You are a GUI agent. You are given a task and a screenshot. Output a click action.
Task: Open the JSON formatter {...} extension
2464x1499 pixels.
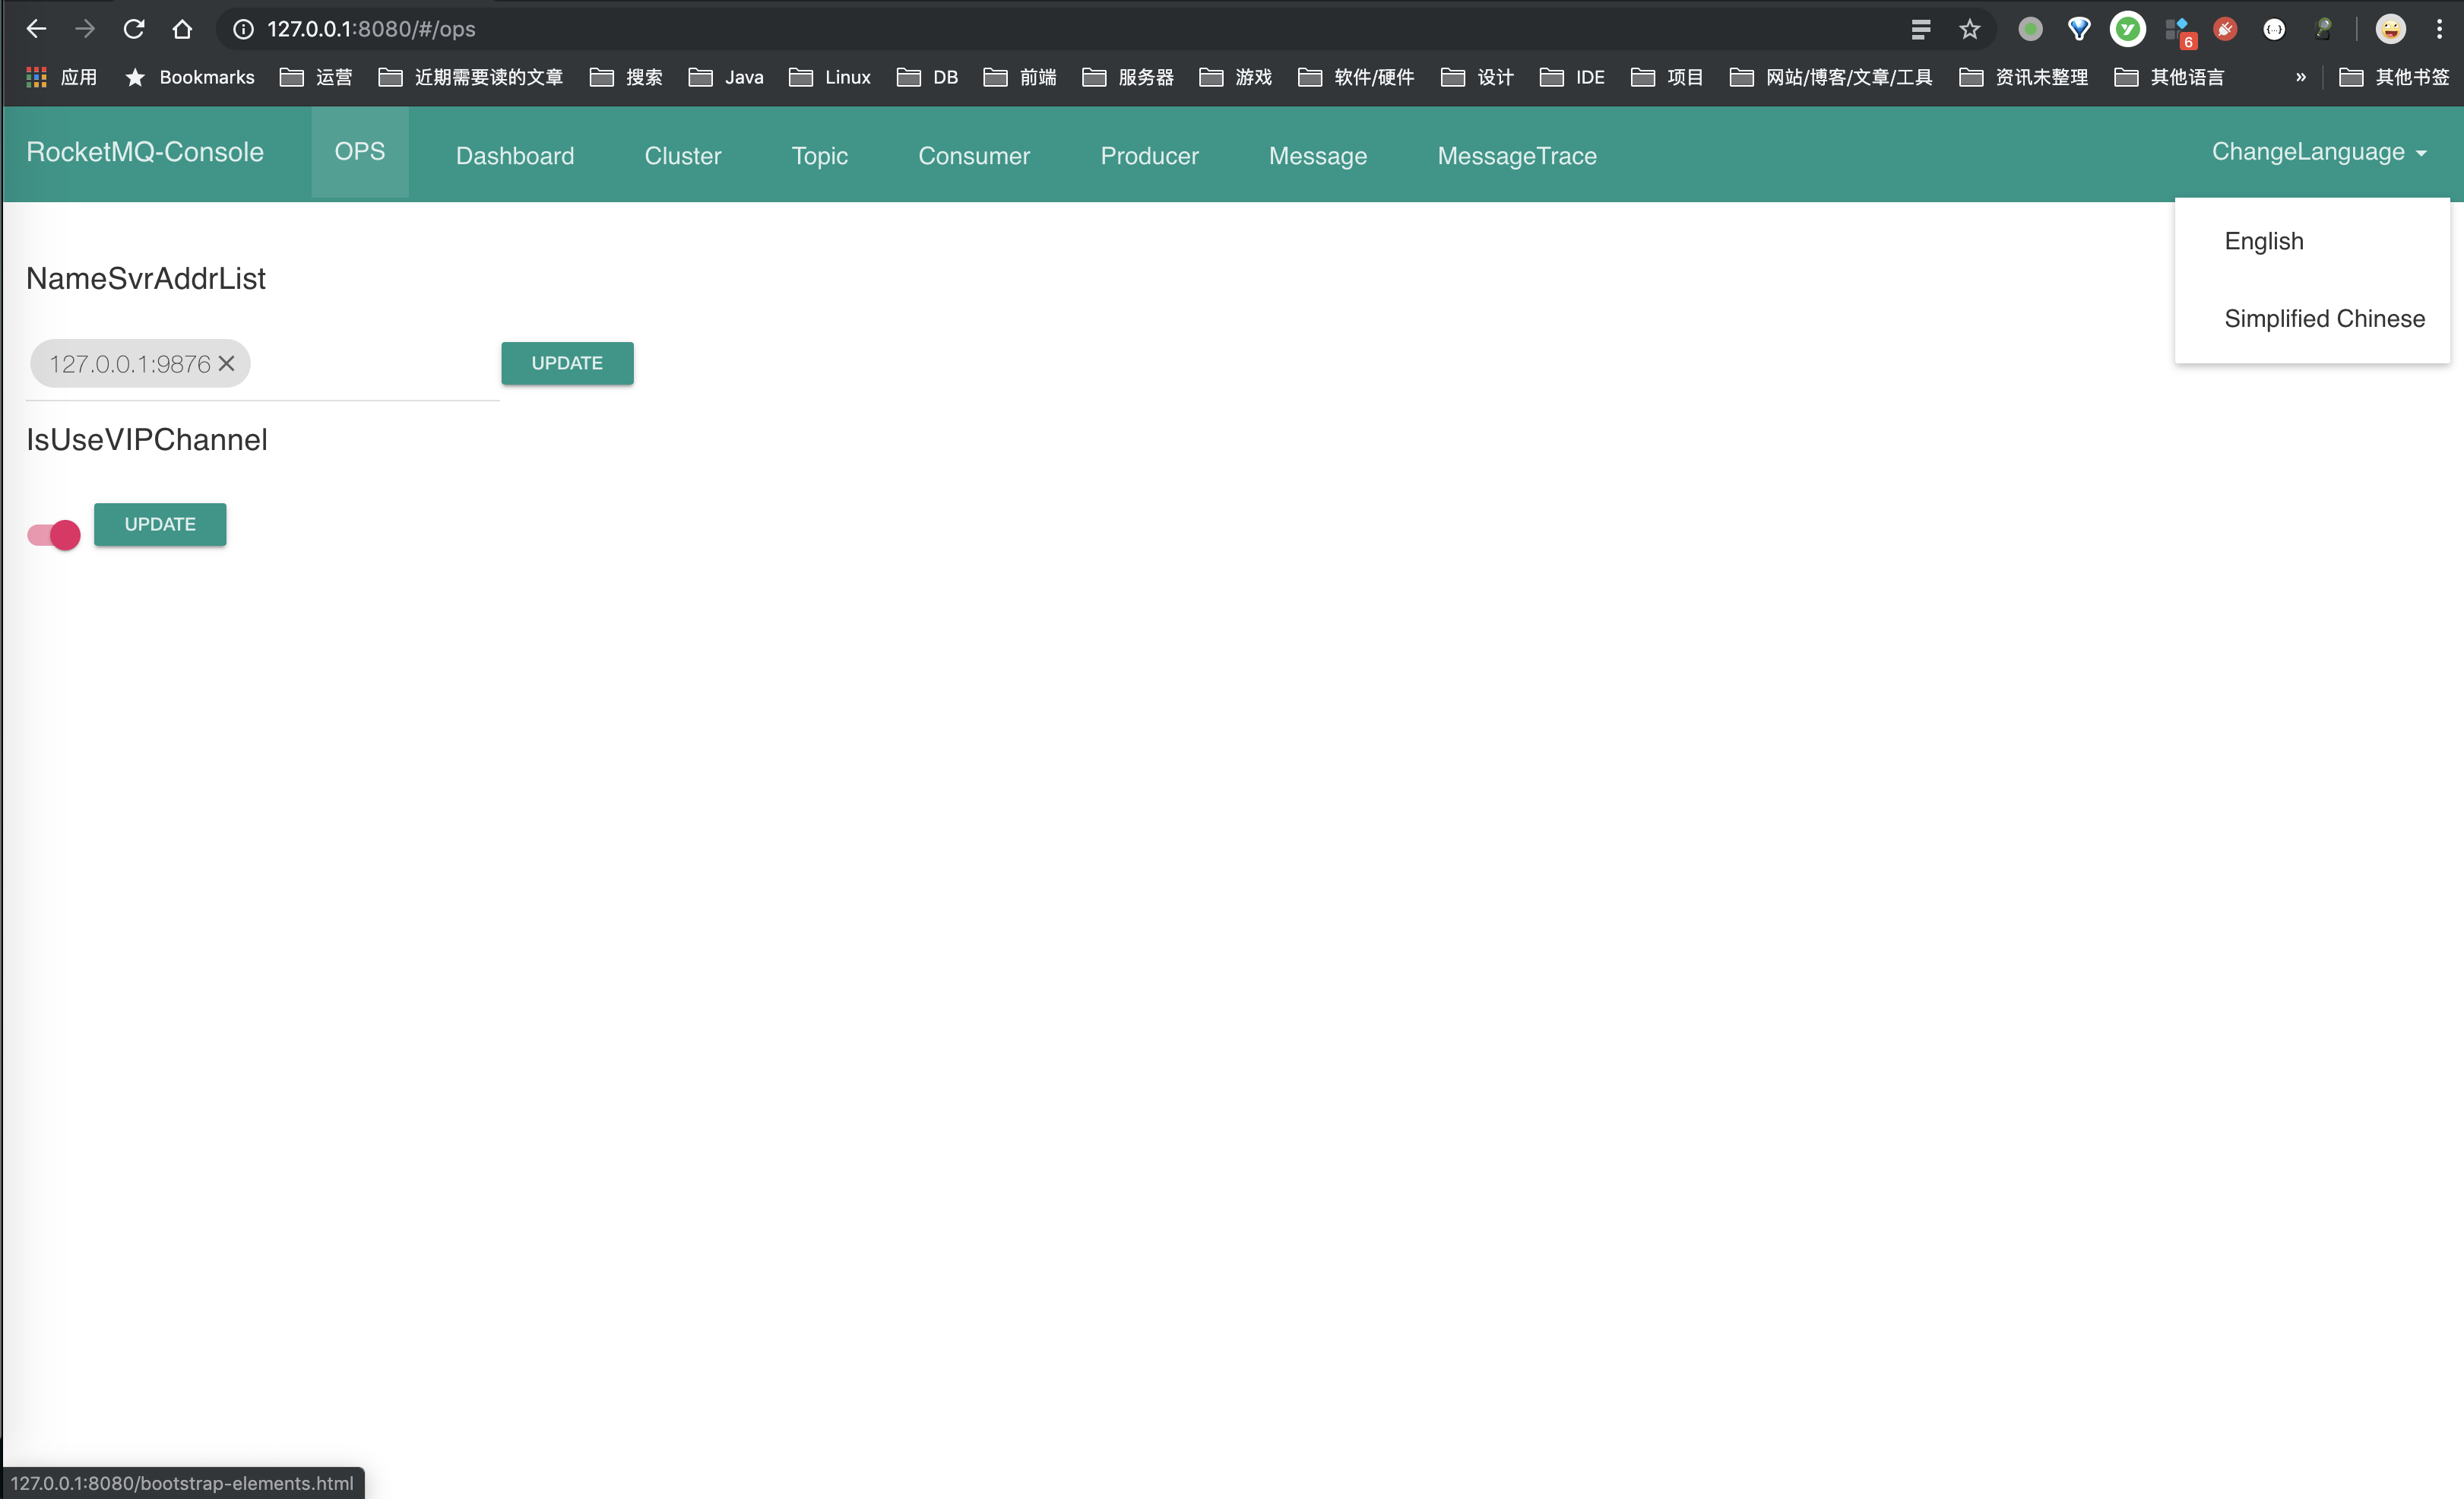click(2275, 29)
